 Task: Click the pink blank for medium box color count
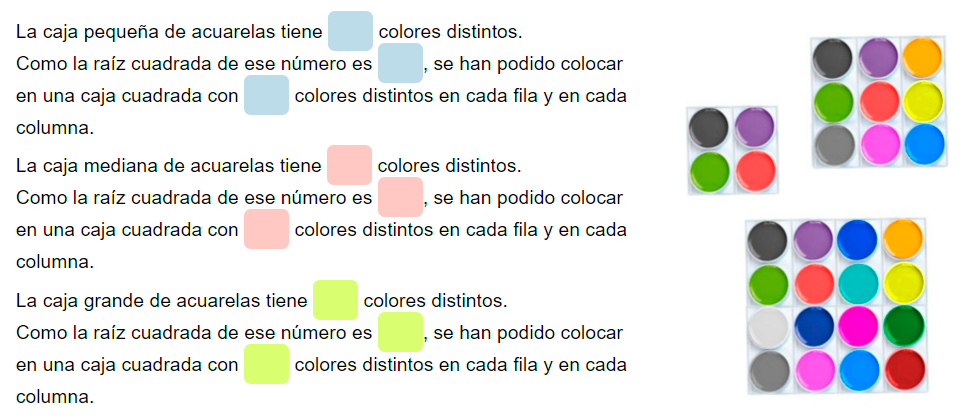[x=349, y=164]
